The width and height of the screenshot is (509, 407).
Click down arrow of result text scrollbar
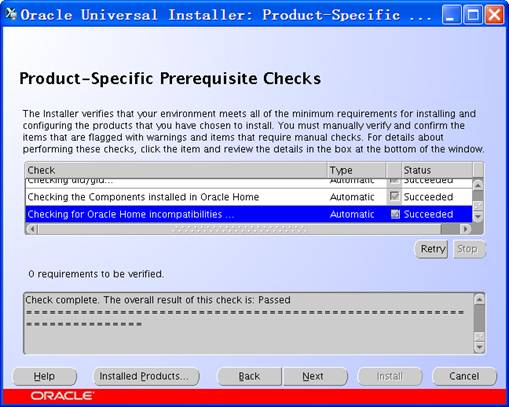[x=479, y=348]
